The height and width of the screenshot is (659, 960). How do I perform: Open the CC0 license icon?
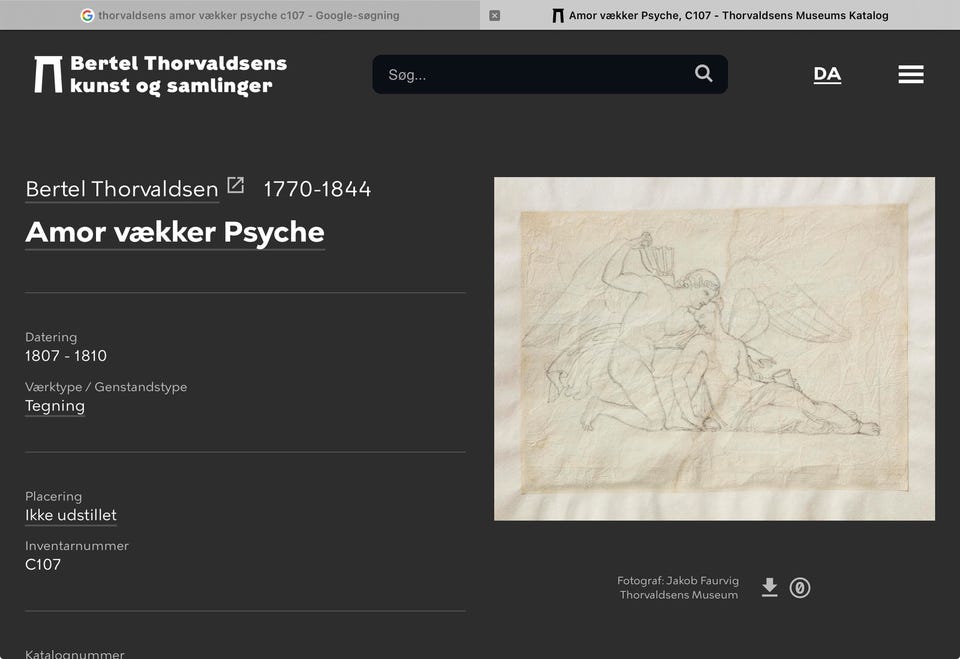pos(800,588)
